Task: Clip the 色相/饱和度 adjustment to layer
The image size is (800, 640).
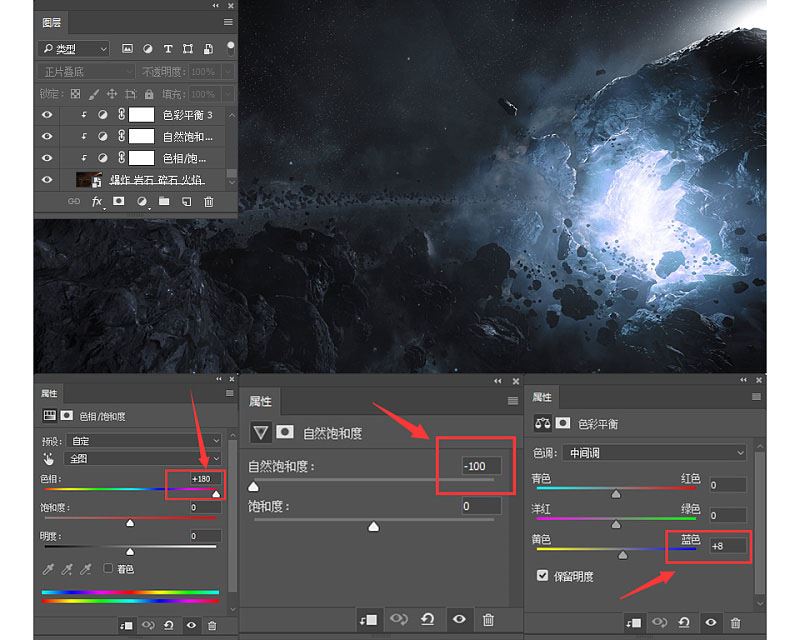Action: pyautogui.click(x=126, y=626)
